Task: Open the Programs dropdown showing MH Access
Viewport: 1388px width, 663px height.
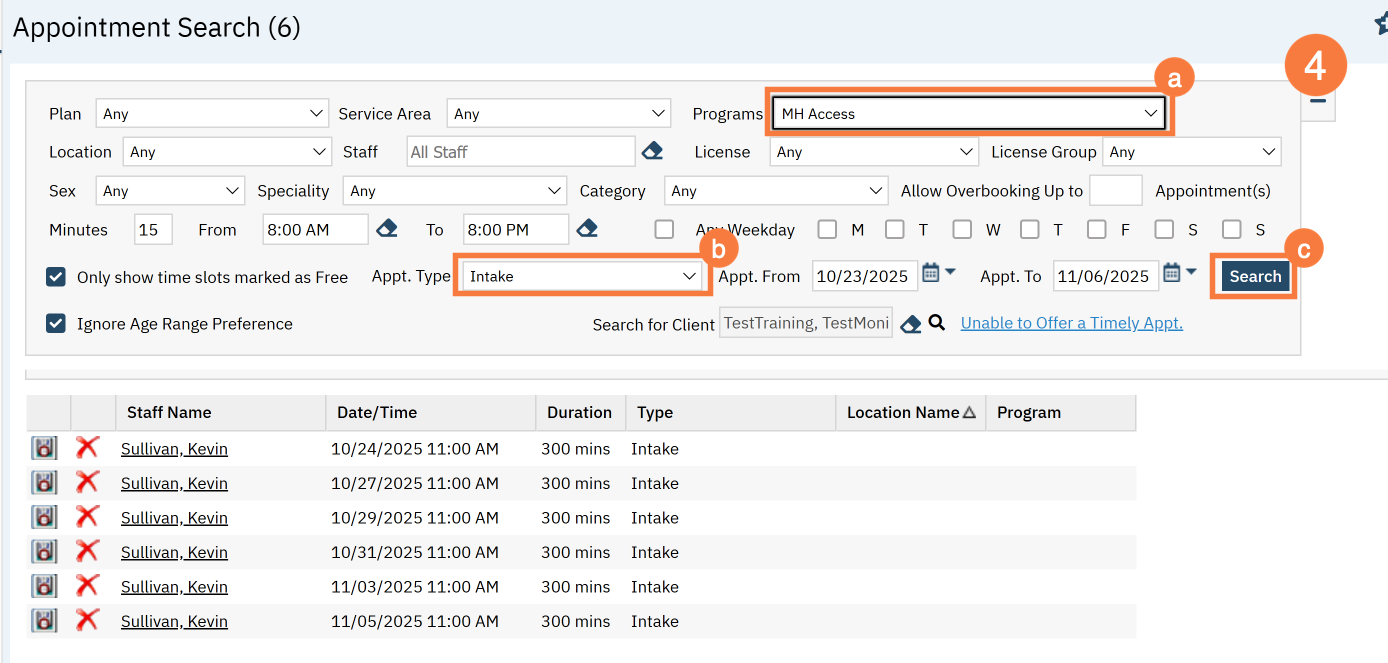Action: [968, 114]
